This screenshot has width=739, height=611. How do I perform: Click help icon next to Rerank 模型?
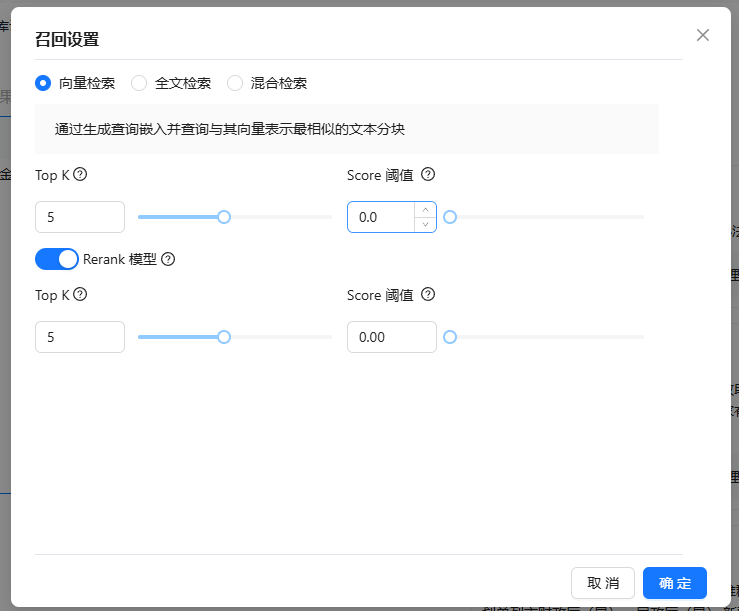click(168, 259)
